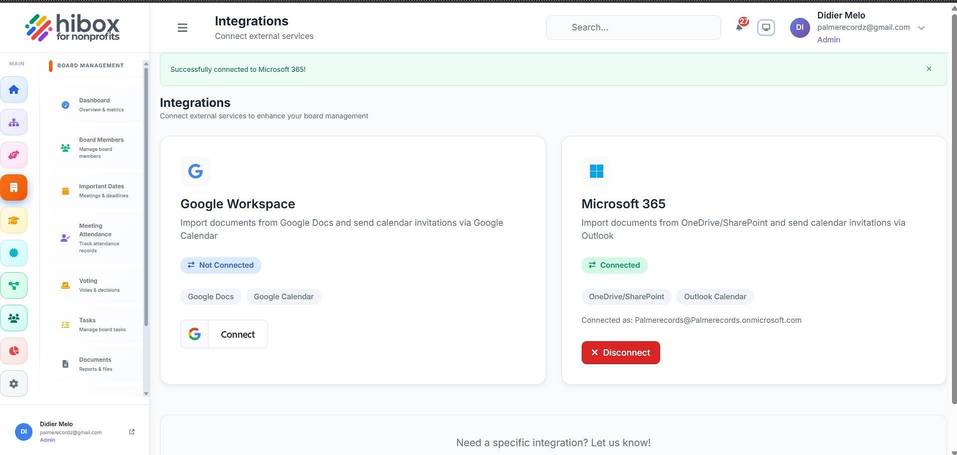Viewport: 957px width, 455px height.
Task: Click the Google Workspace card title
Action: click(x=237, y=204)
